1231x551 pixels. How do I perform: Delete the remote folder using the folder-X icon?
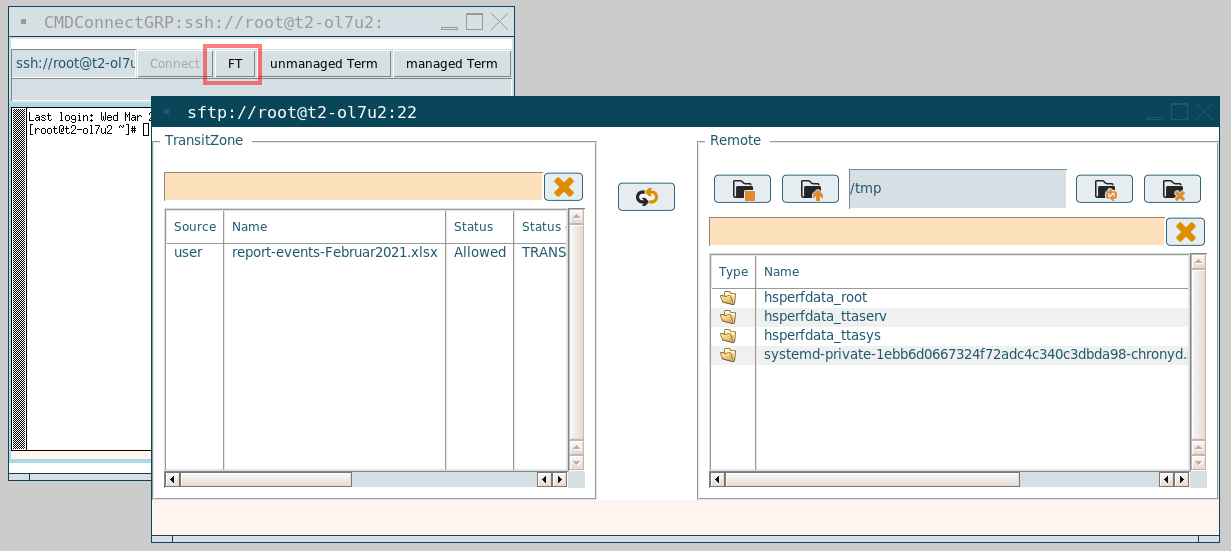(x=1172, y=189)
